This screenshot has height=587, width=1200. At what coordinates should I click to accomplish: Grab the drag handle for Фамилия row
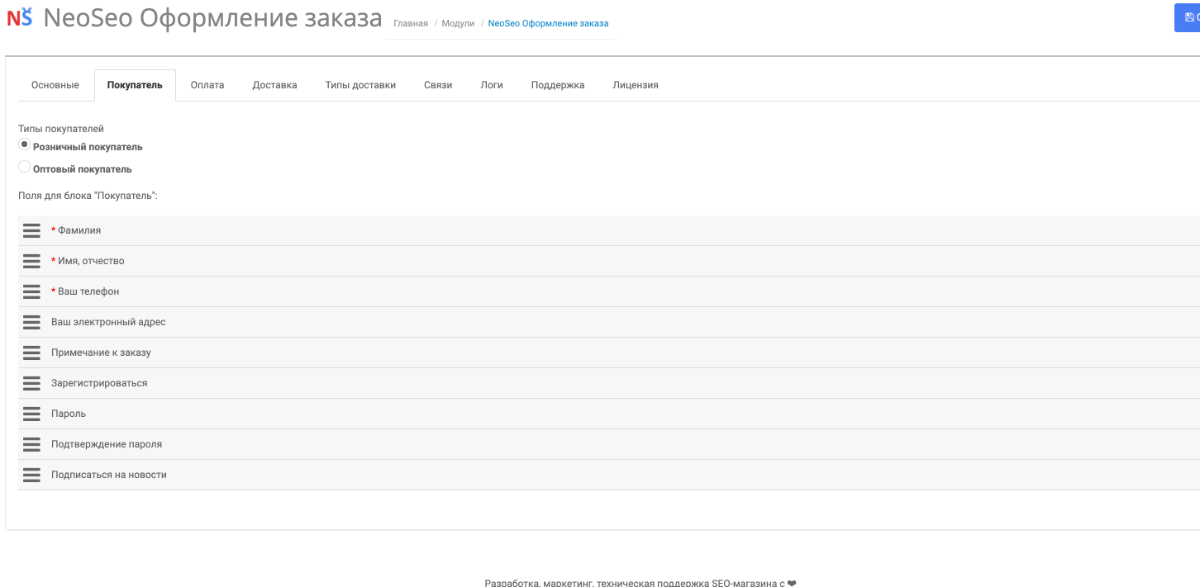[31, 231]
